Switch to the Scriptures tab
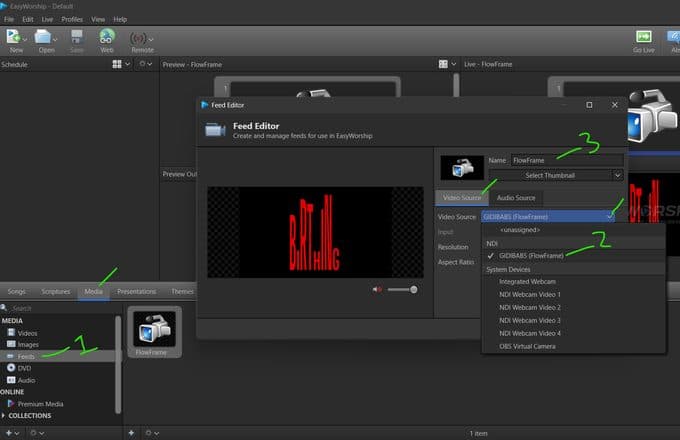680x440 pixels. [56, 291]
